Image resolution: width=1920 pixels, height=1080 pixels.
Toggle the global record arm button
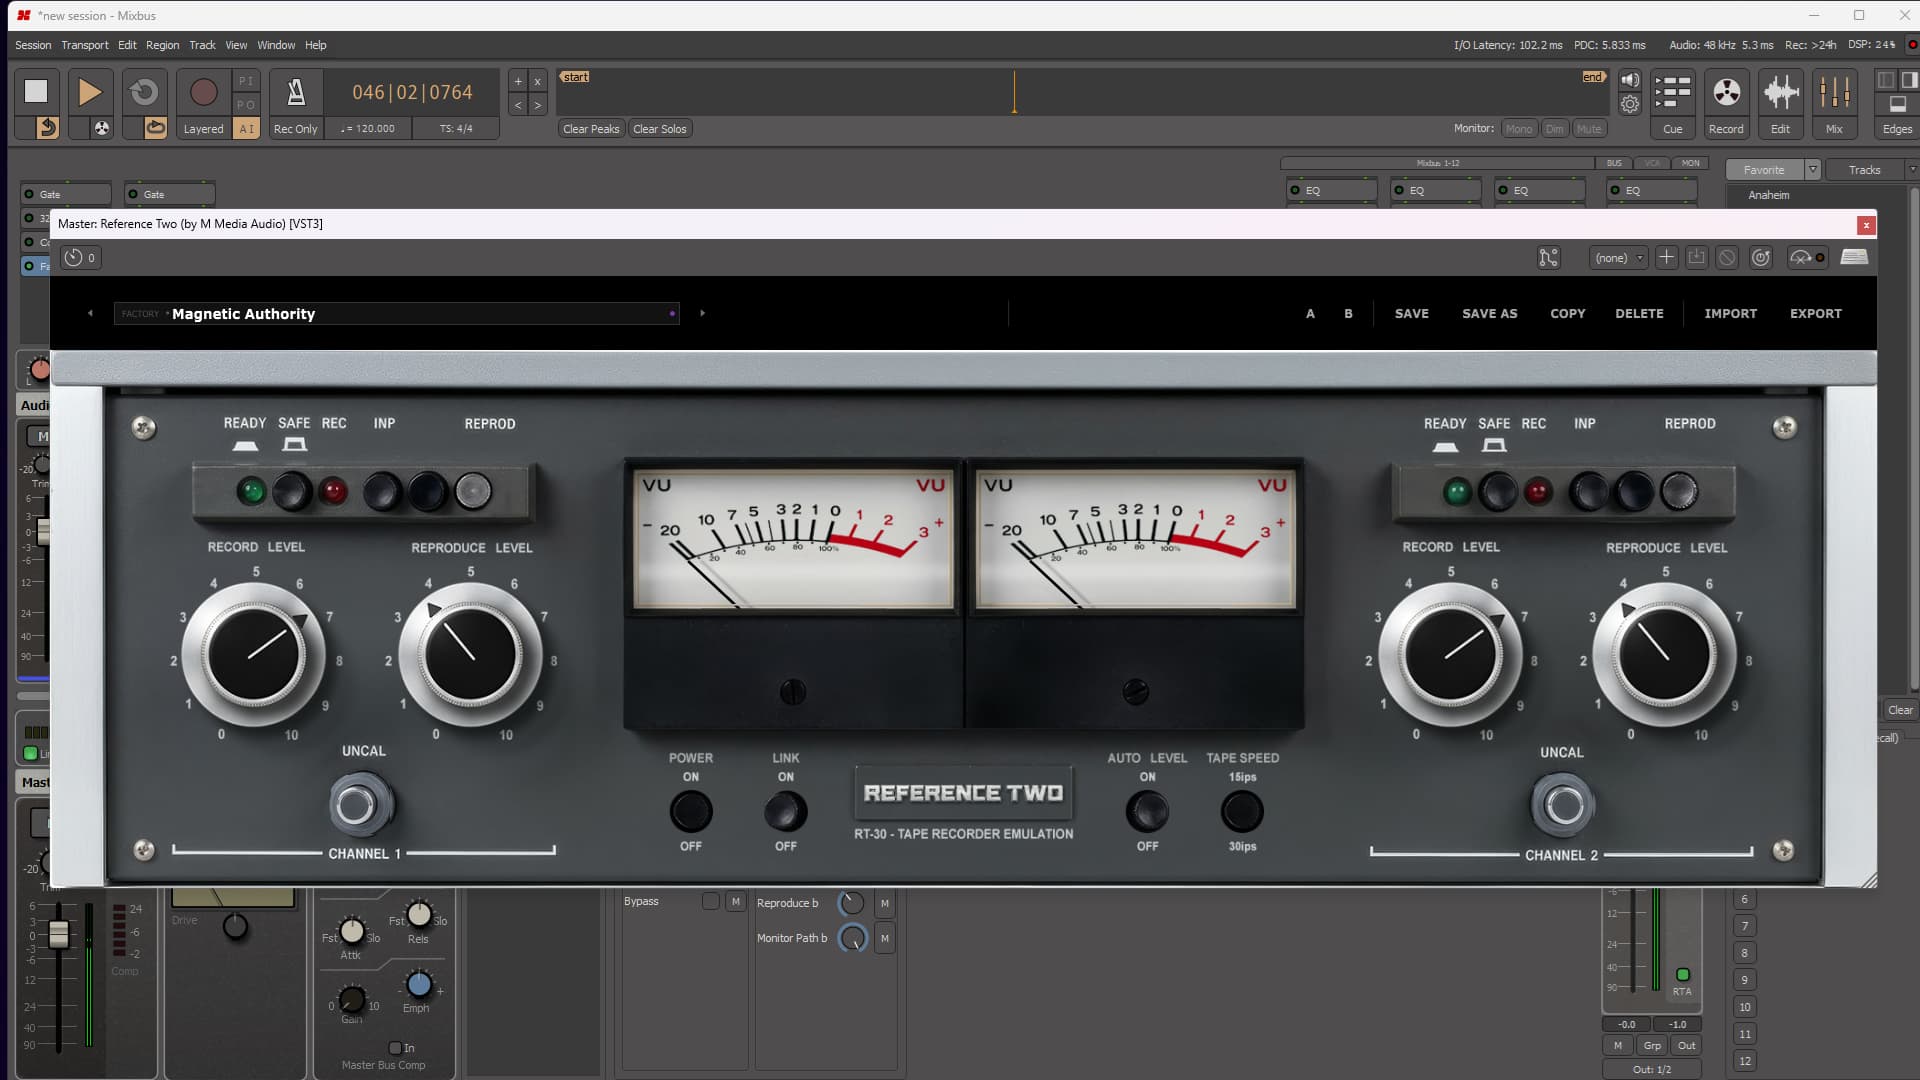pyautogui.click(x=203, y=92)
